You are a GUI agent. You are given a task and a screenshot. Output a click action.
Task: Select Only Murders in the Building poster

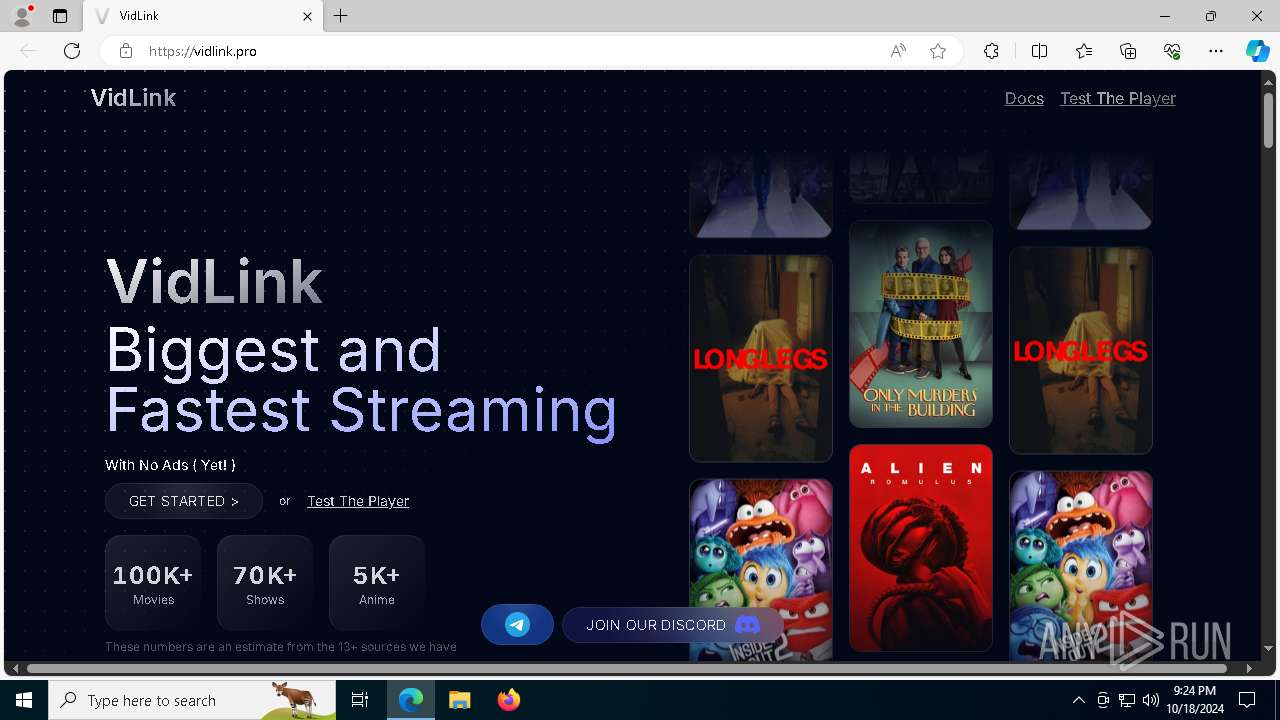(x=921, y=324)
